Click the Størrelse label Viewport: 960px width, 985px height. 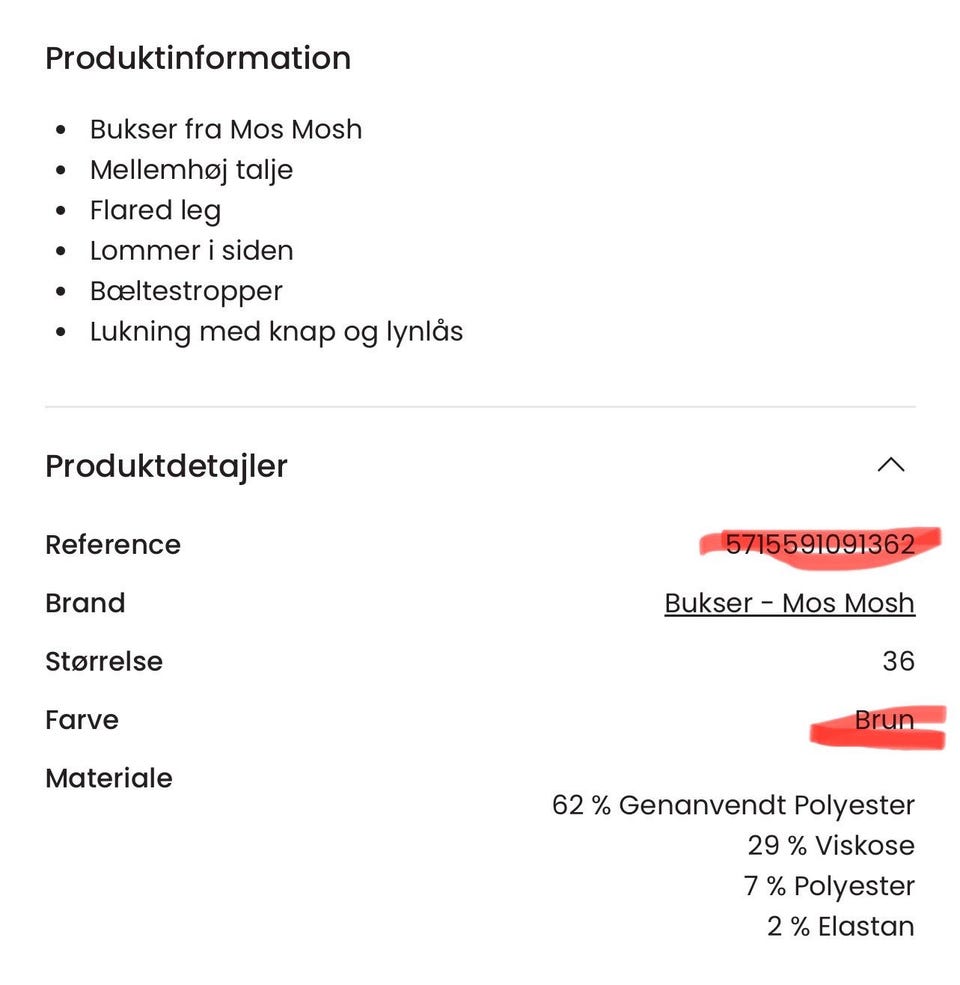104,661
